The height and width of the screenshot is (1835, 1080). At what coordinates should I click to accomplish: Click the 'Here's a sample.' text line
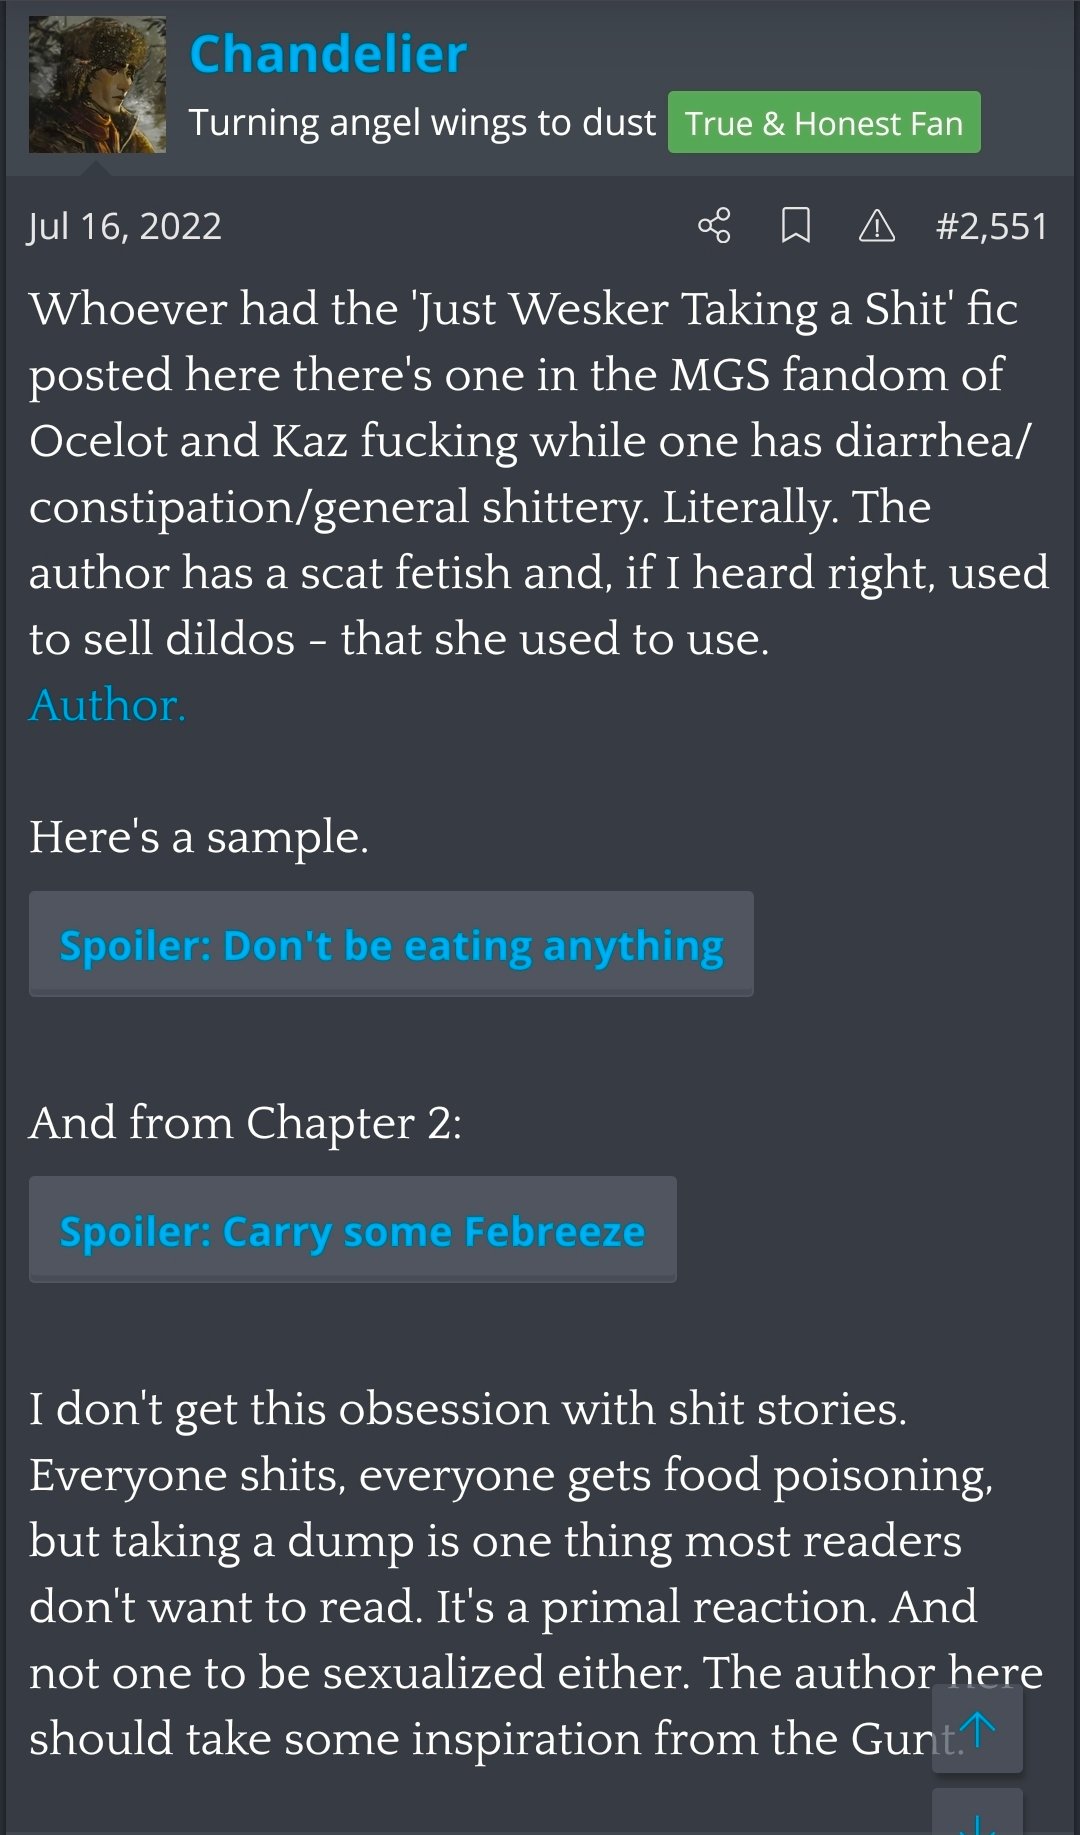(199, 837)
